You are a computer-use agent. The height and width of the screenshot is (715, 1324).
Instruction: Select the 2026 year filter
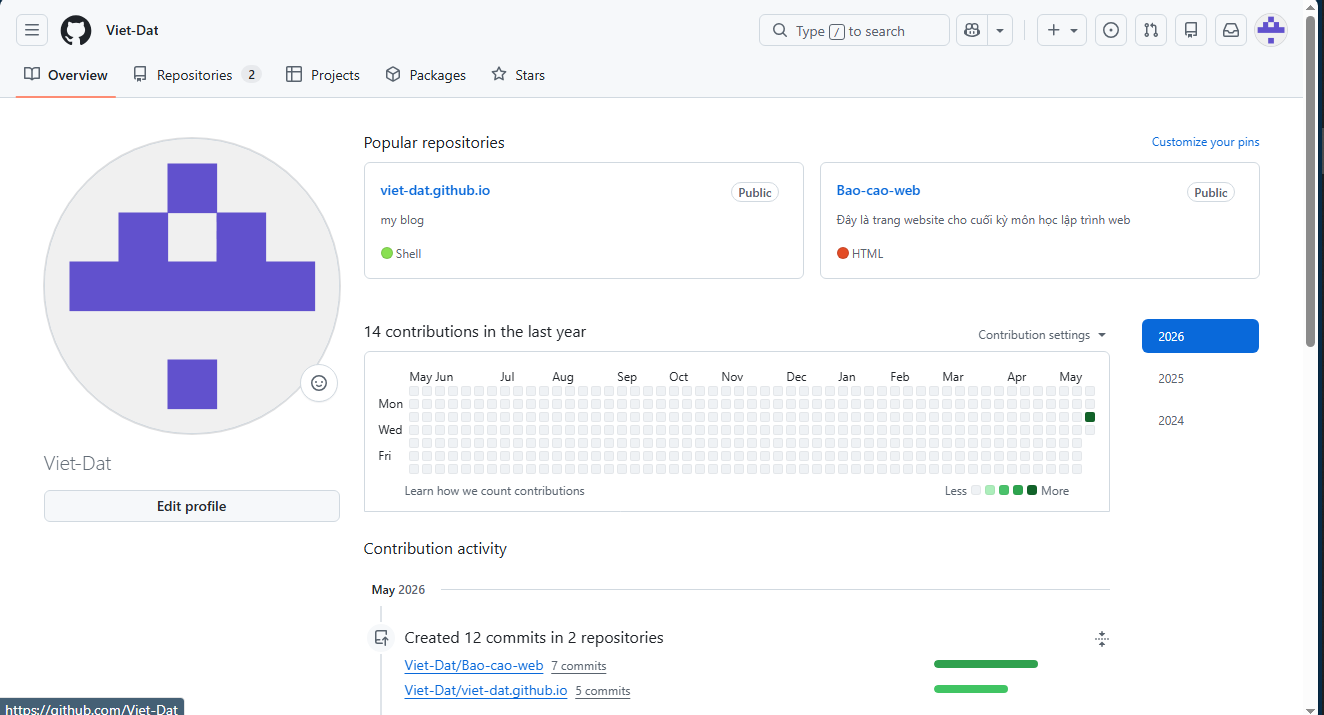click(1200, 336)
